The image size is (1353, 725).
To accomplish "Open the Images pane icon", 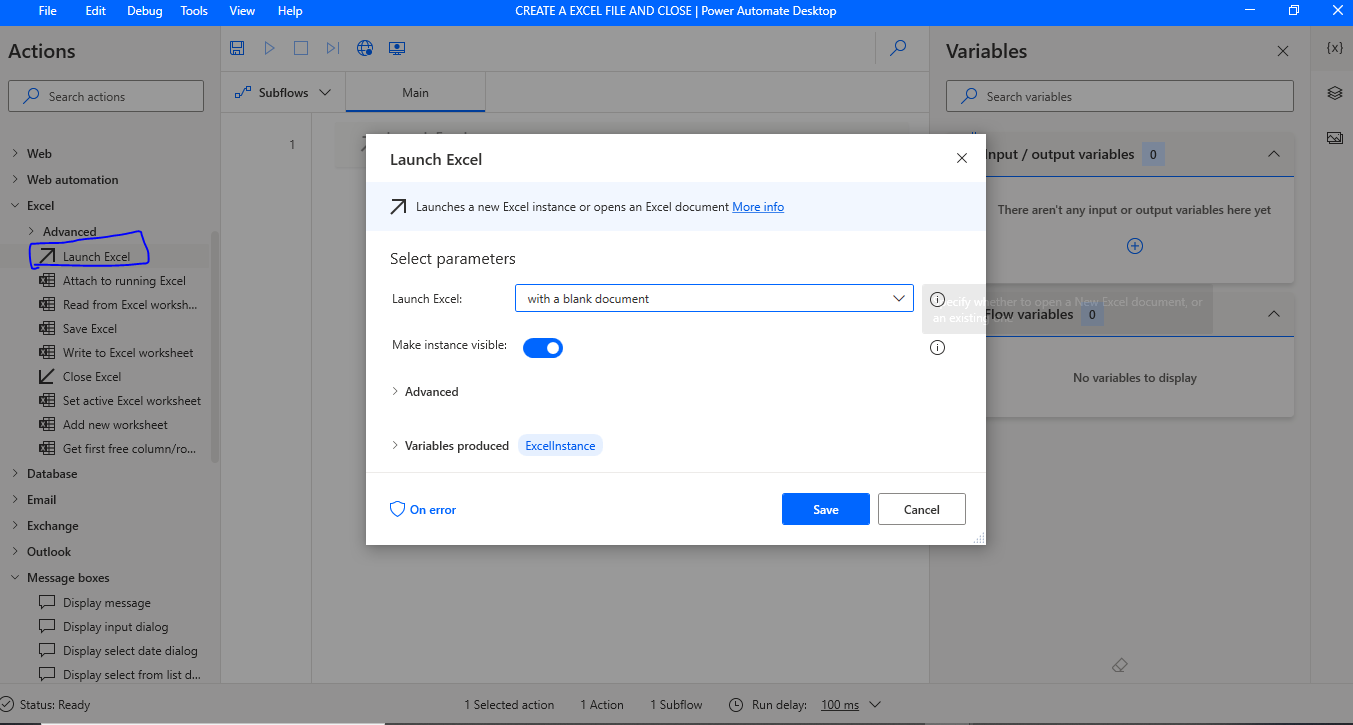I will 1334,138.
